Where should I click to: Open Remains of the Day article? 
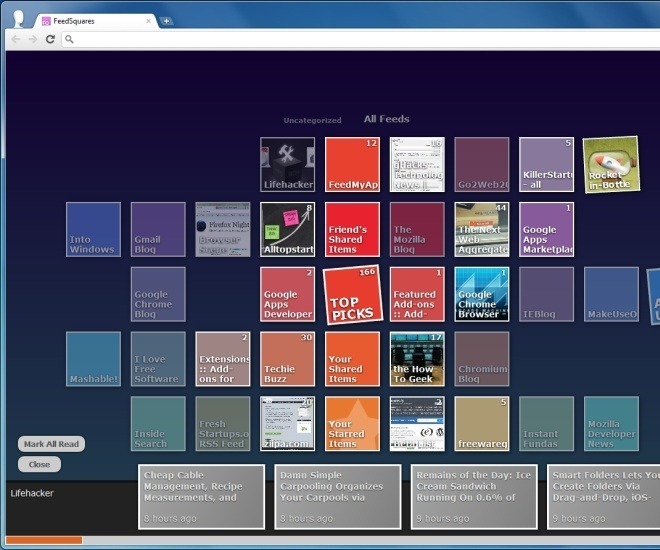(x=474, y=497)
